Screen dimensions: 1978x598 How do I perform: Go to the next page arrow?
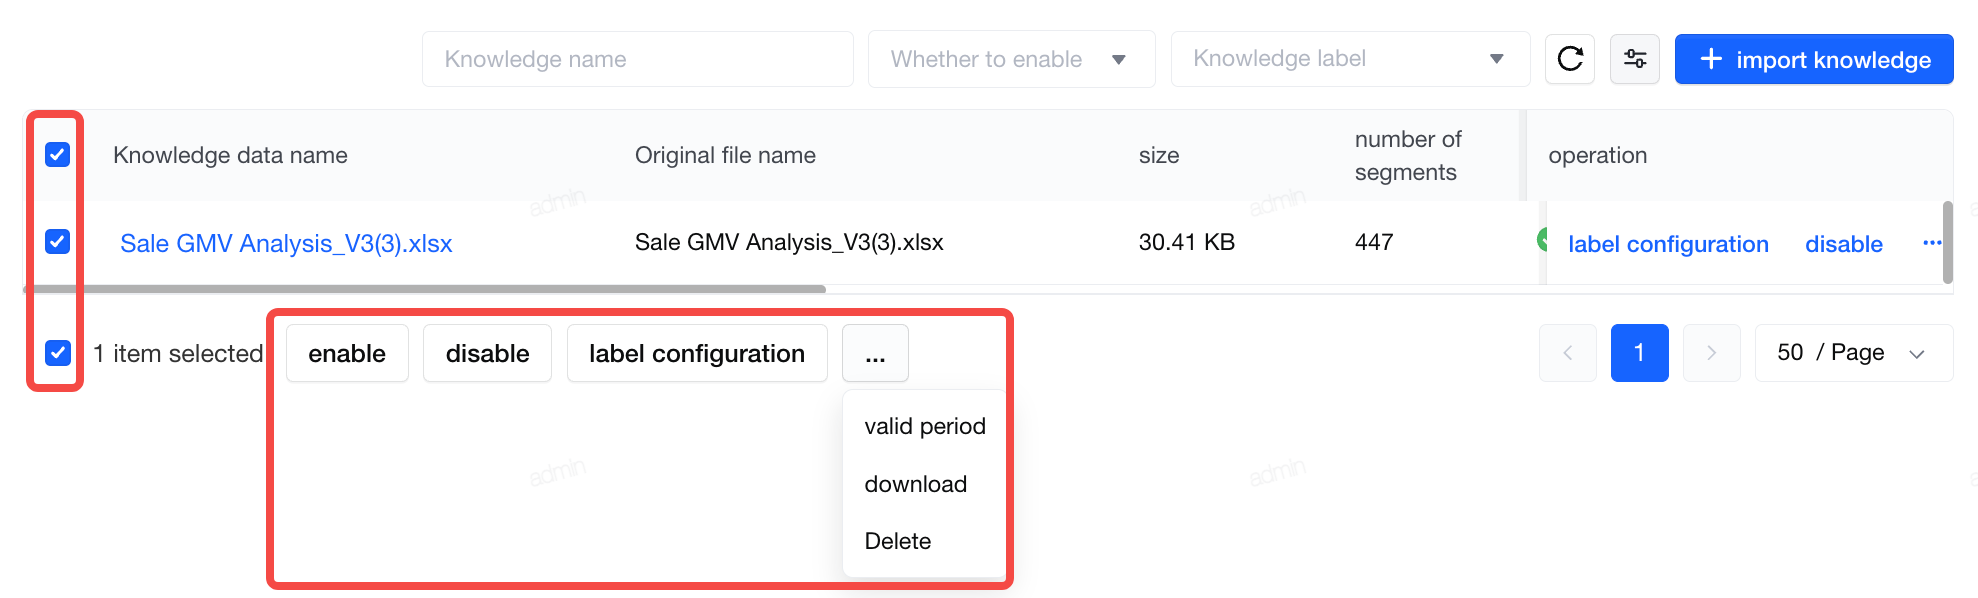[x=1711, y=353]
